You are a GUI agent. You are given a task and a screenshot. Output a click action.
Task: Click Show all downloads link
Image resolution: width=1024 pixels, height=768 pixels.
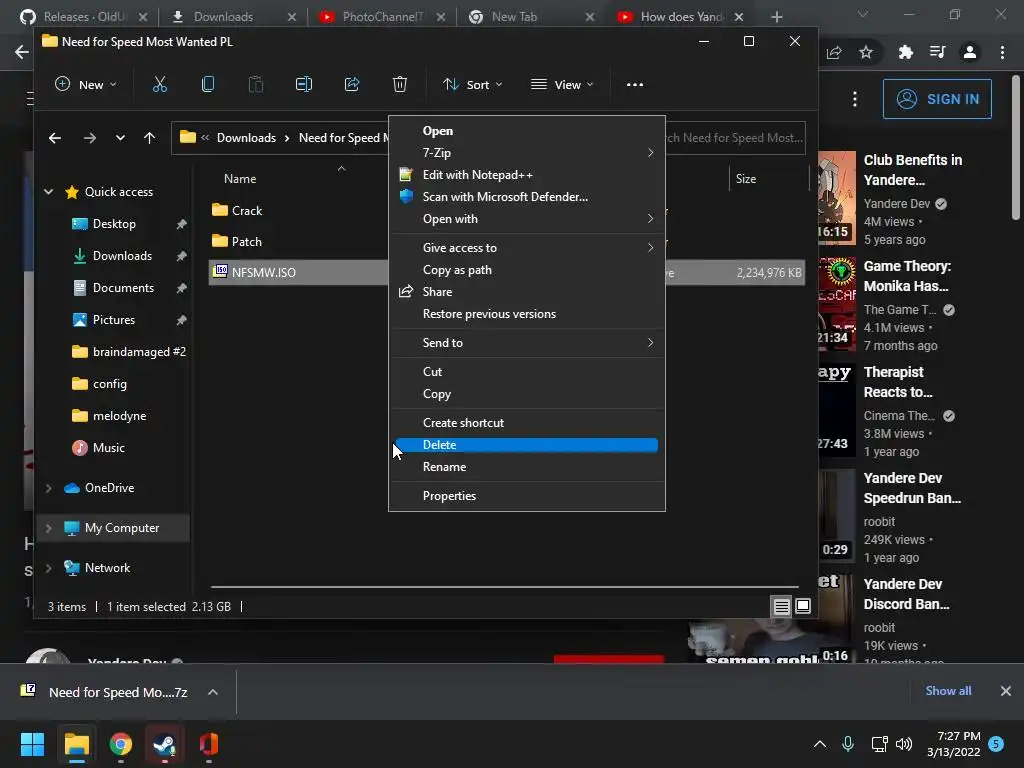pyautogui.click(x=948, y=691)
